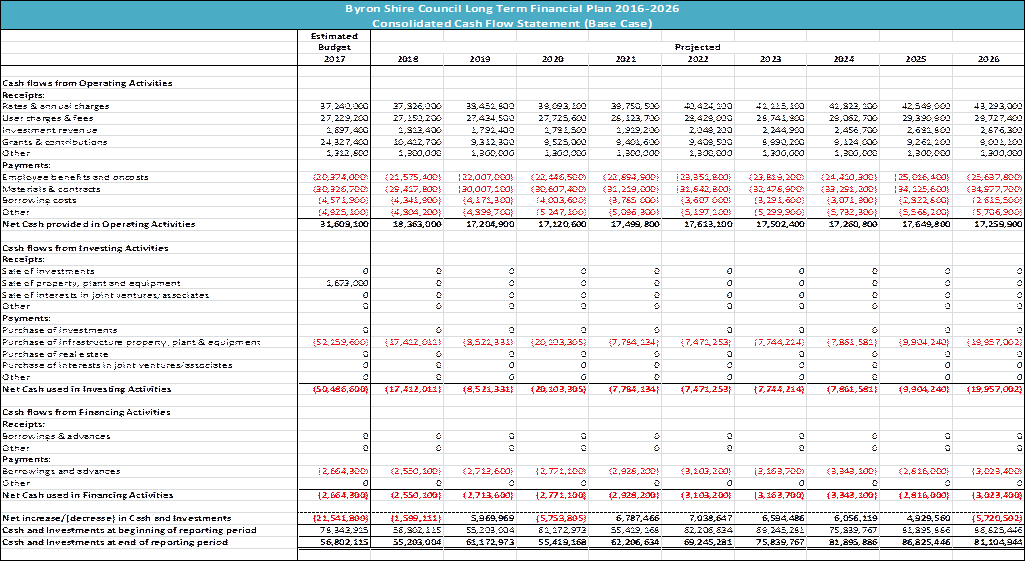Select the Cash and Investments at beginning of reporting period label

click(x=130, y=530)
